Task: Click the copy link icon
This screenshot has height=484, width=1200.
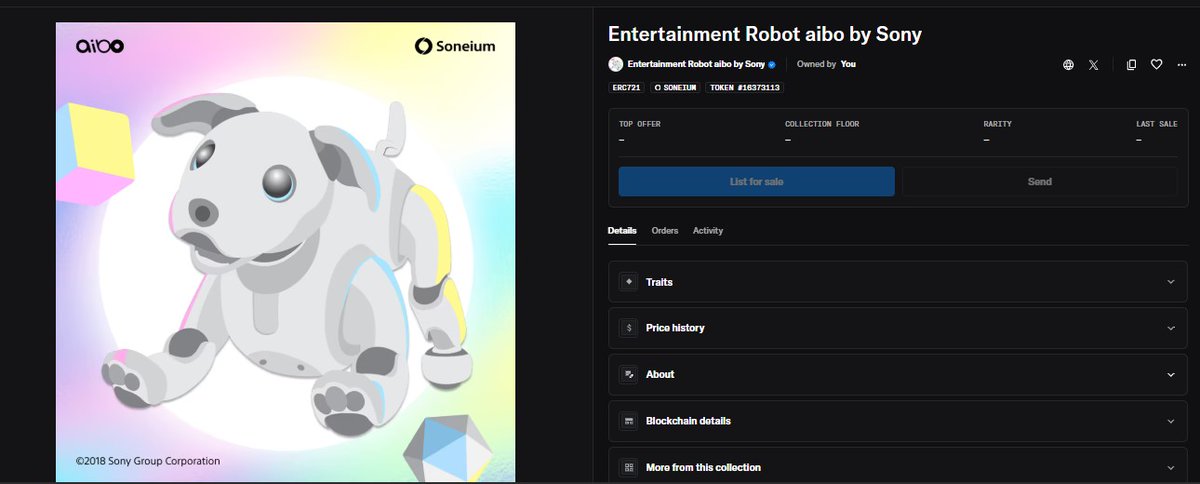Action: 1131,64
